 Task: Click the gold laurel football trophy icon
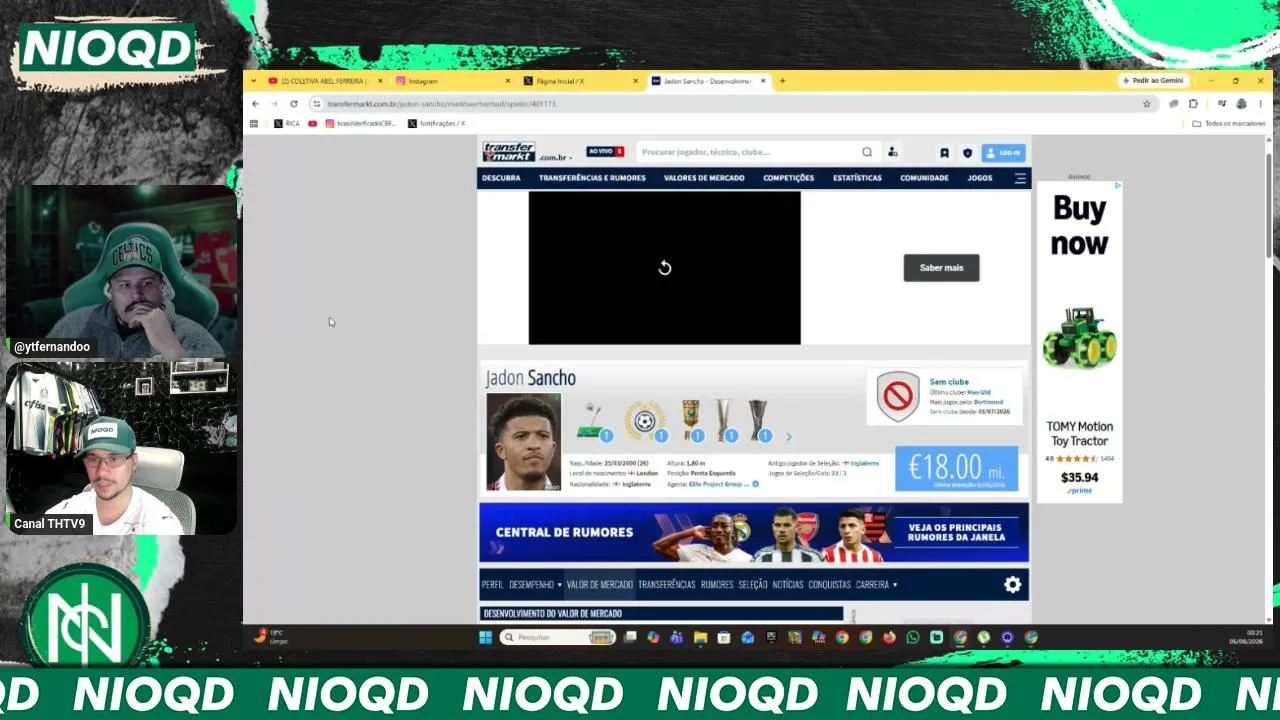coord(646,421)
